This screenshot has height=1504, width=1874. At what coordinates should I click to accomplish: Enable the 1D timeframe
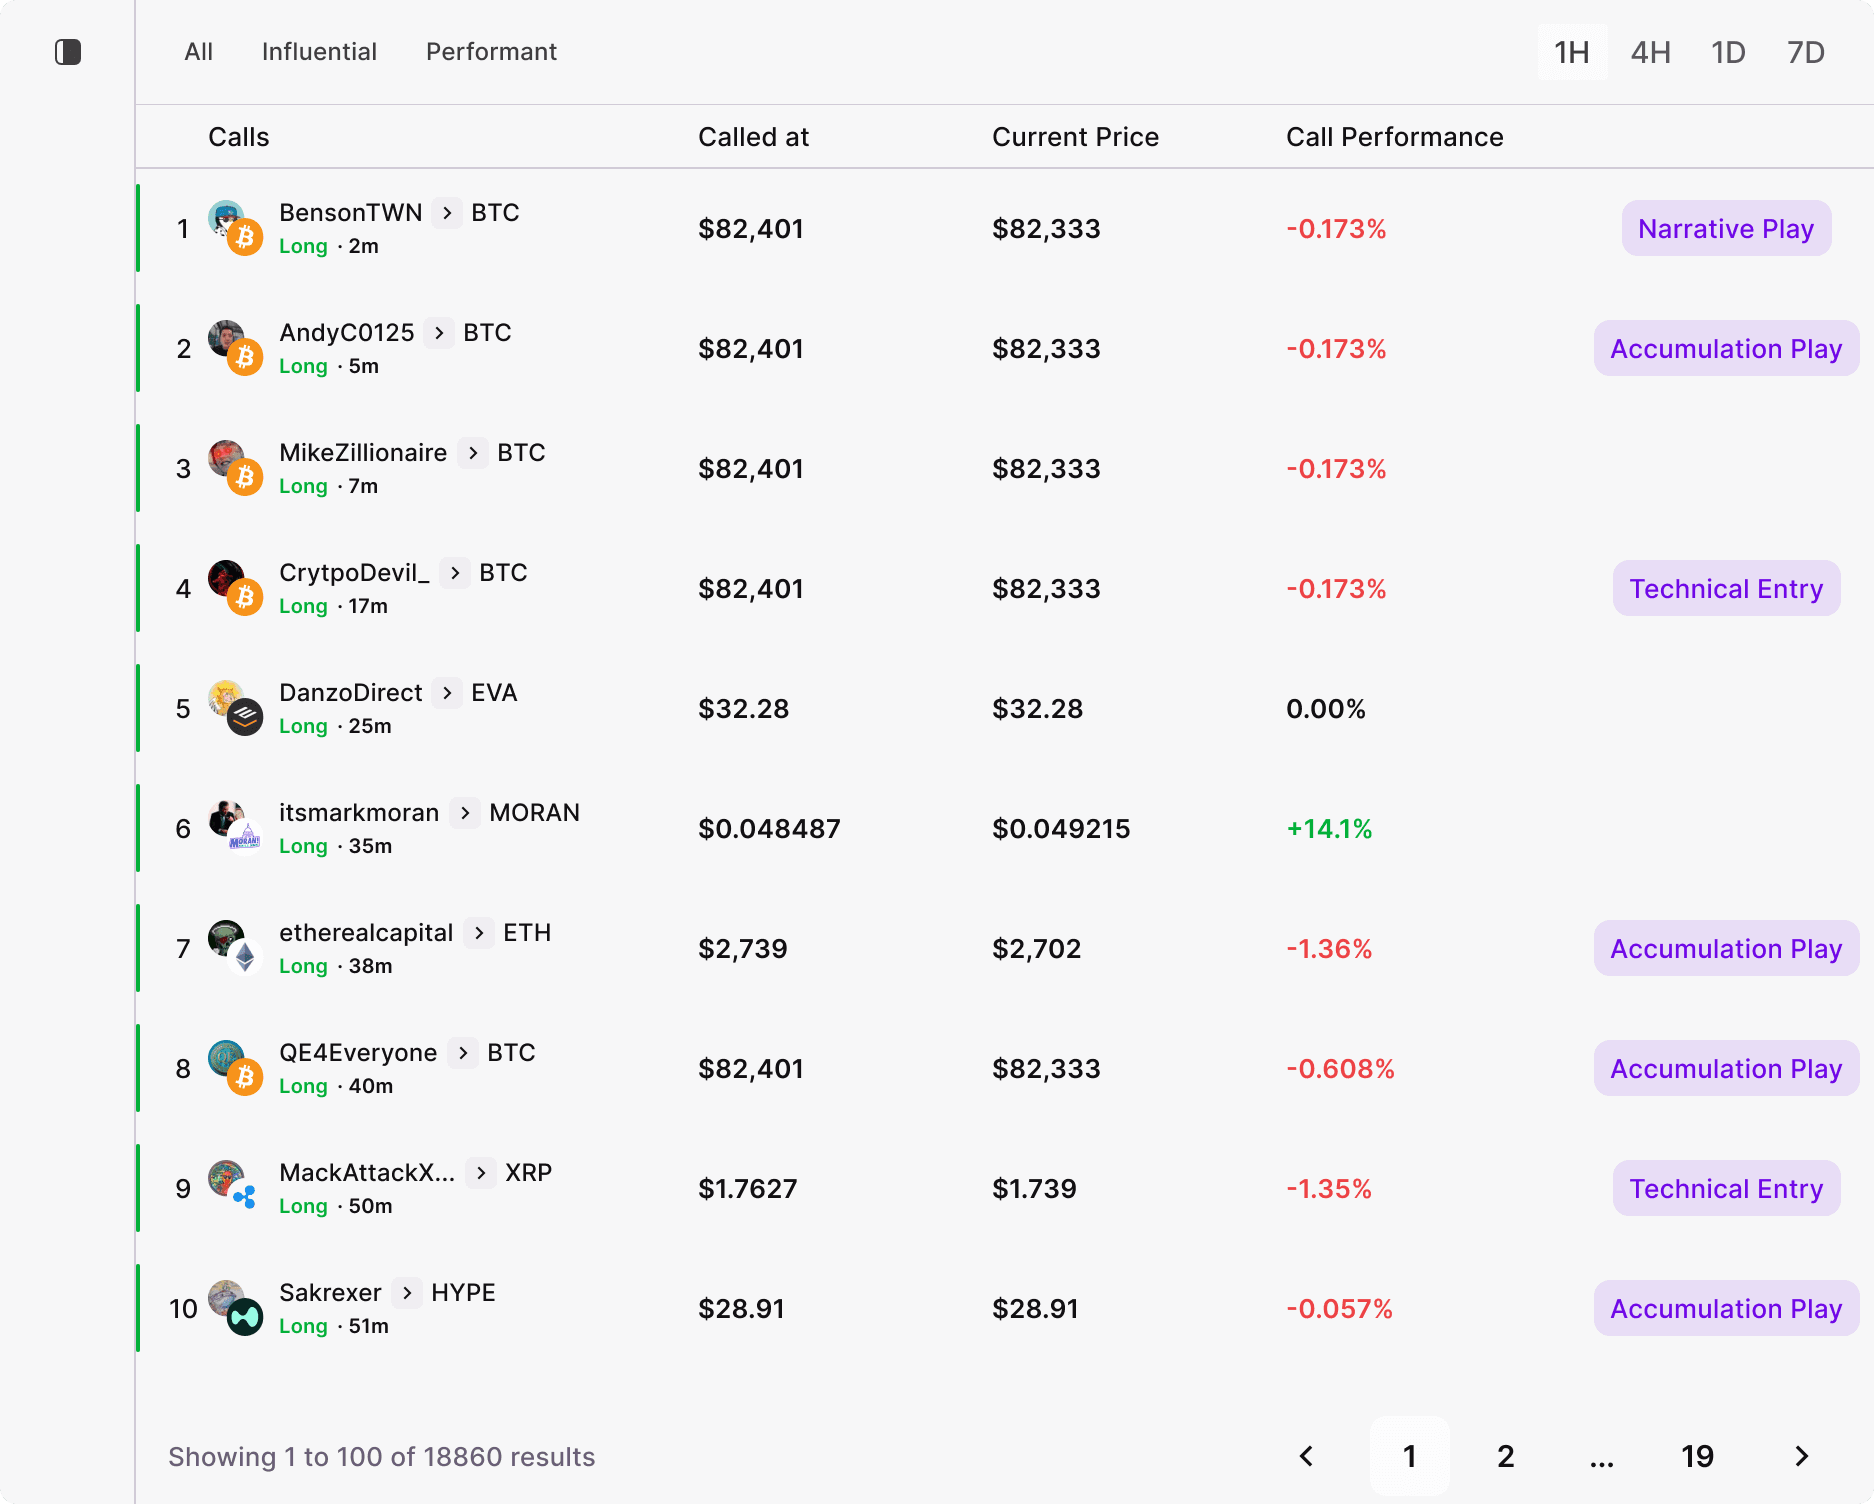click(1728, 52)
